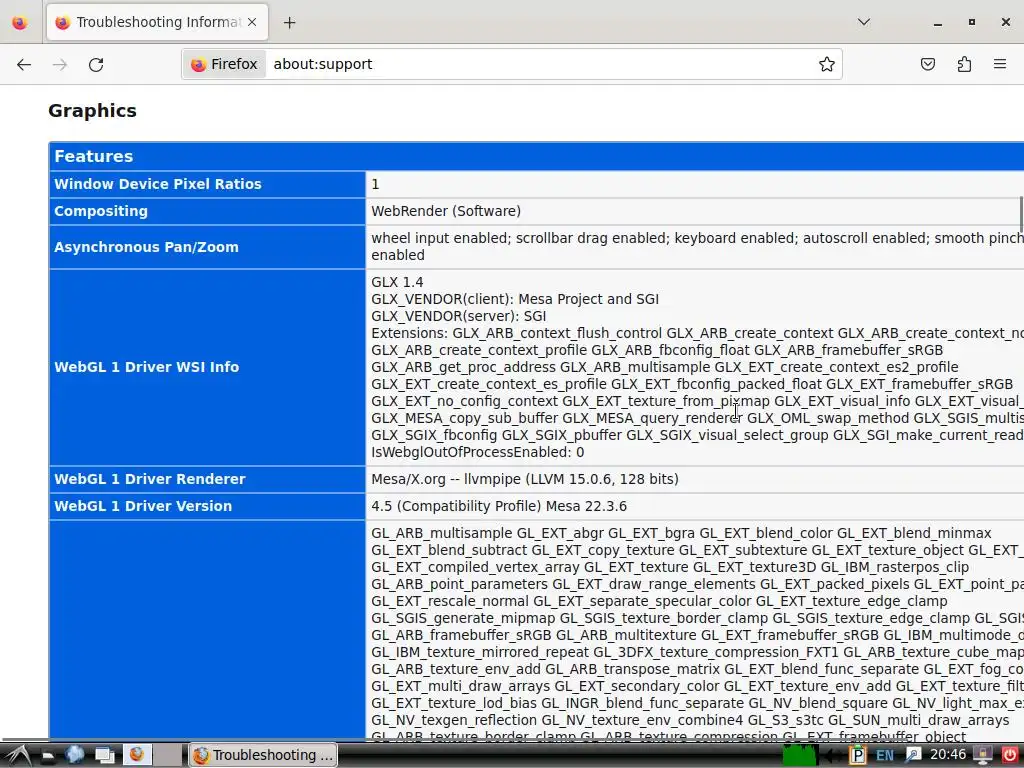This screenshot has width=1024, height=768.
Task: Go back with the back arrow
Action: (x=24, y=64)
